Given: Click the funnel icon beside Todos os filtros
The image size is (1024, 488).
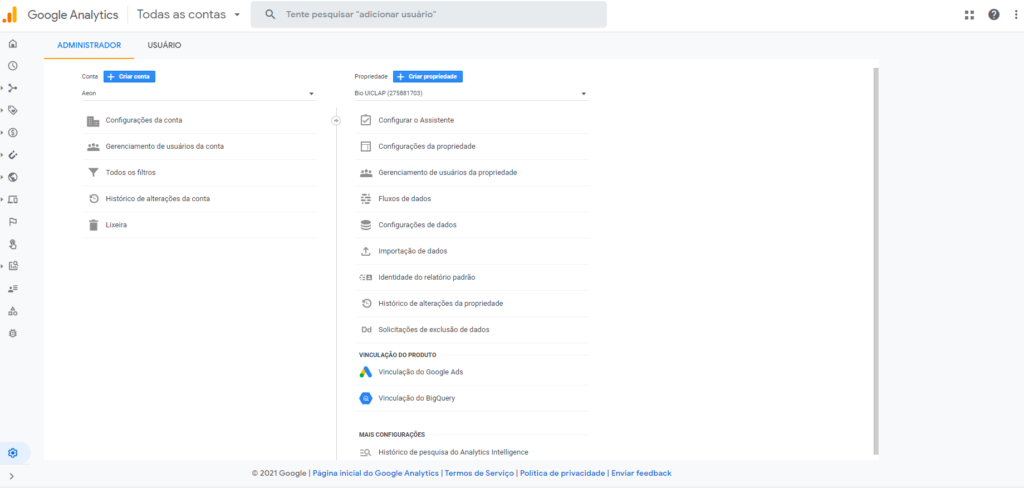Looking at the screenshot, I should (x=93, y=172).
